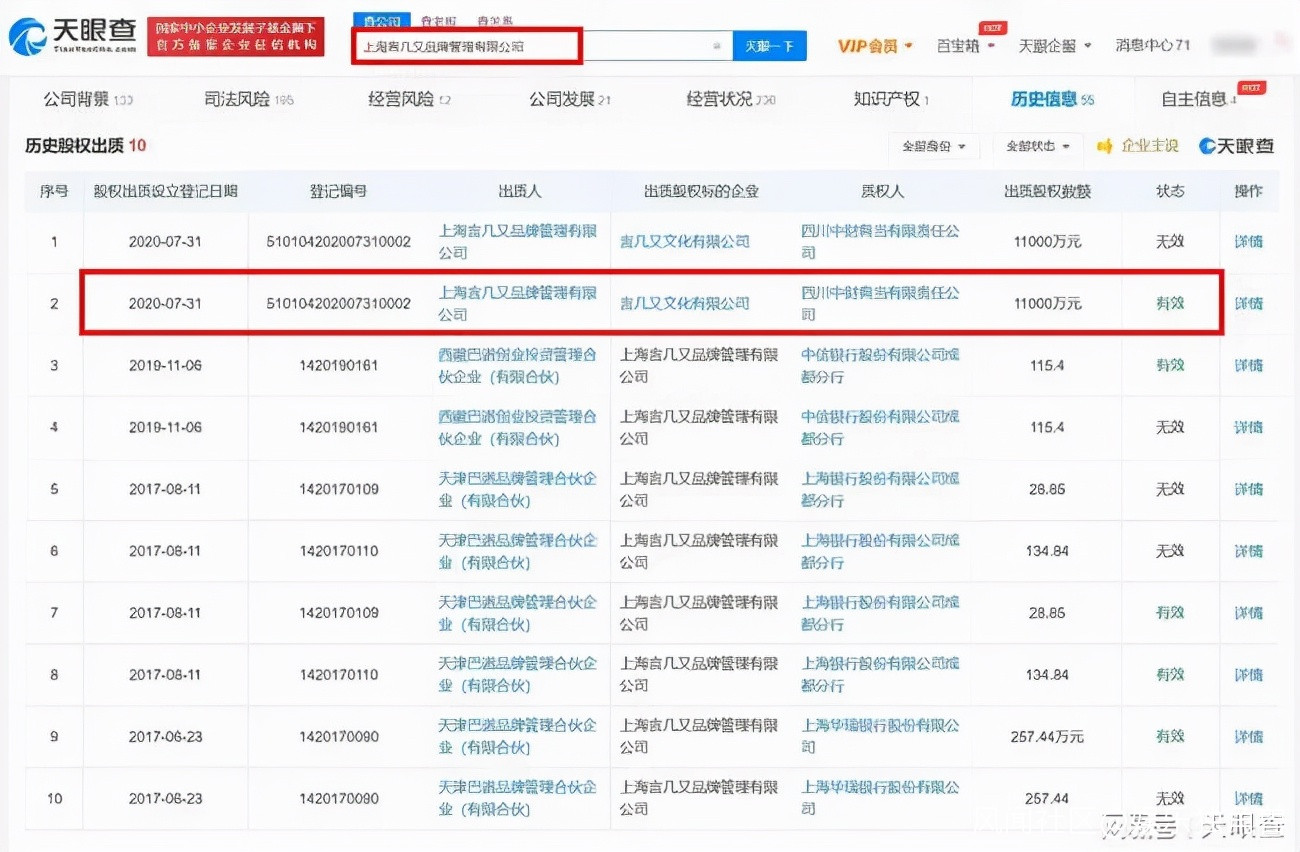Click the 天眼一下 search button
The height and width of the screenshot is (852, 1300).
[x=769, y=46]
